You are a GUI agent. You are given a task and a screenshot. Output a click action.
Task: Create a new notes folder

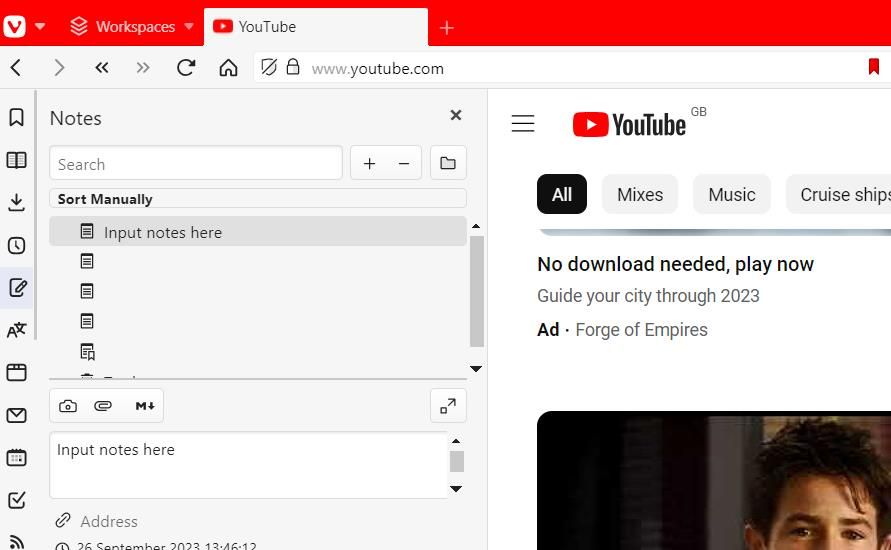click(448, 164)
